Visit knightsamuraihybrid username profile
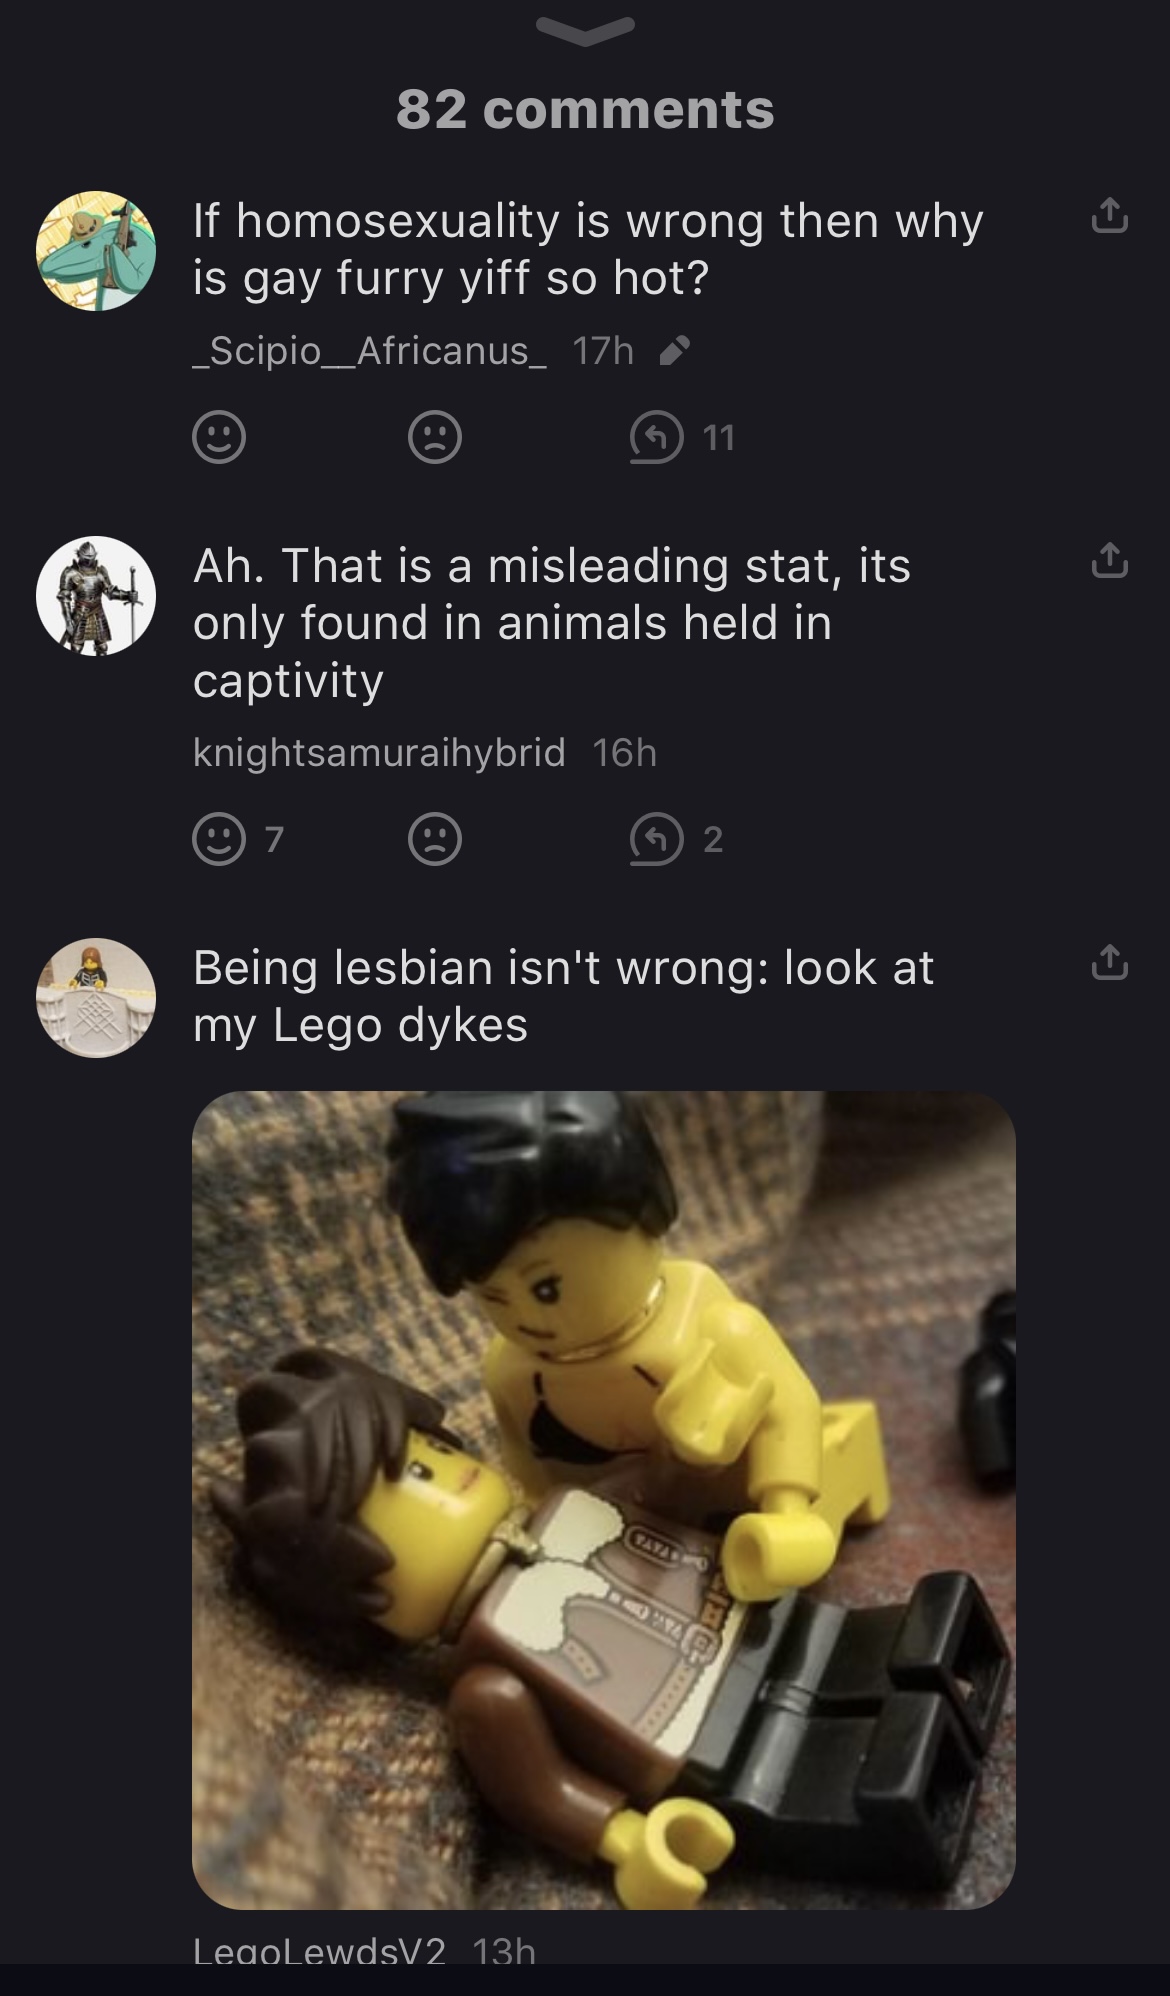Image resolution: width=1170 pixels, height=1996 pixels. [379, 752]
